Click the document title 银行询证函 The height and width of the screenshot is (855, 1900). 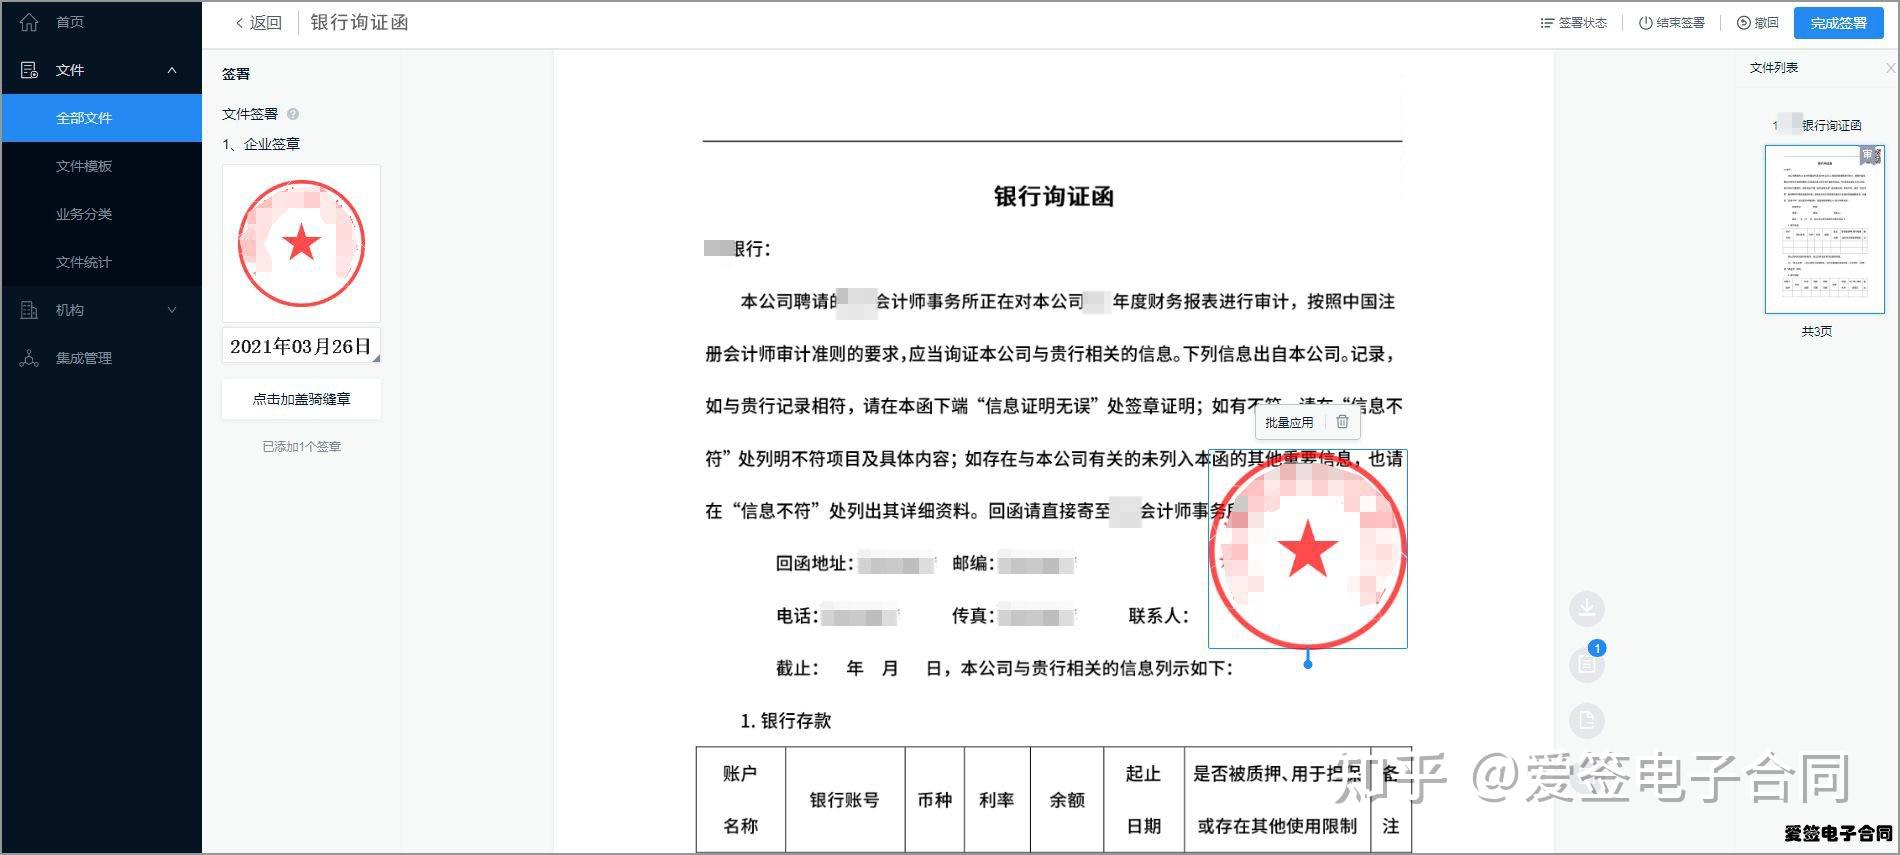(x=1053, y=197)
